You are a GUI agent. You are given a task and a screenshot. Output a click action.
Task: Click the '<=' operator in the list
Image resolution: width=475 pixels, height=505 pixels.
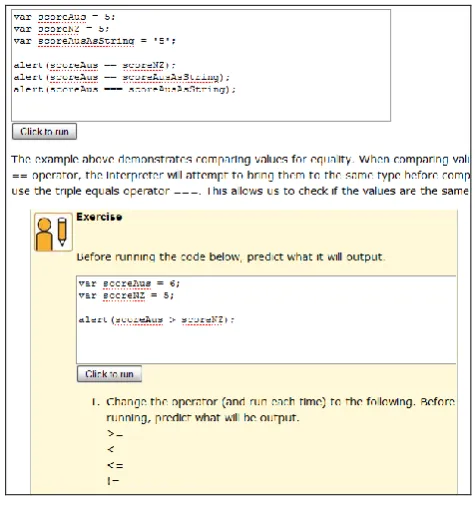115,465
